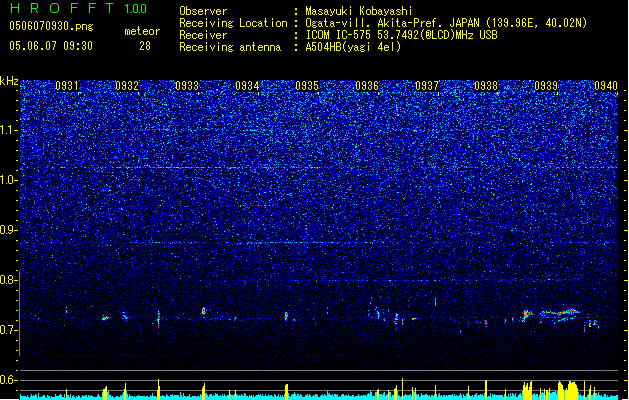Click the date stamp 05.06.07 09:30
The image size is (629, 400).
[x=51, y=46]
